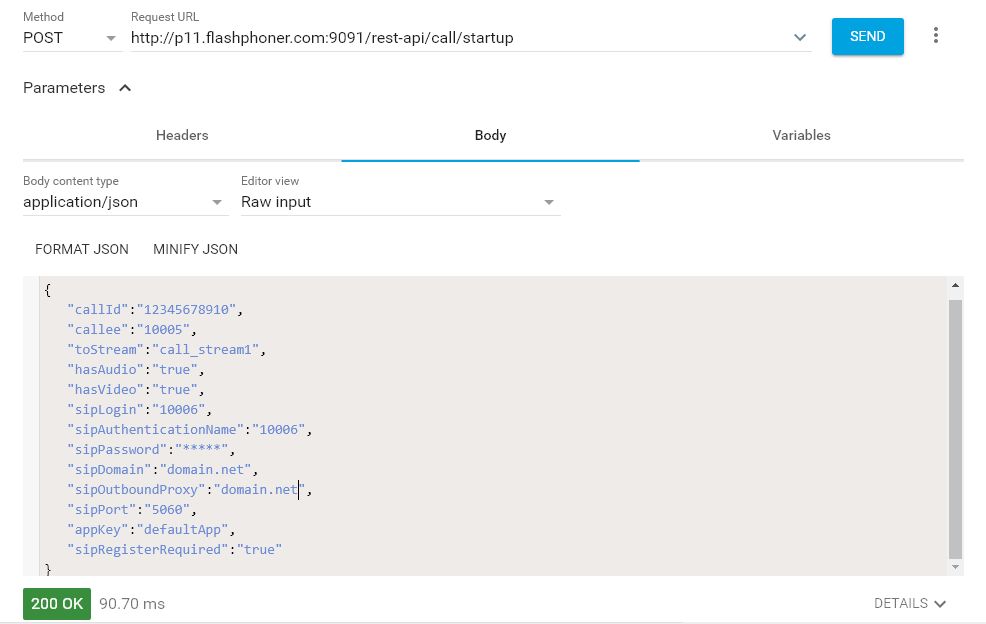986x624 pixels.
Task: Expand the response DETAILS chevron
Action: point(909,603)
